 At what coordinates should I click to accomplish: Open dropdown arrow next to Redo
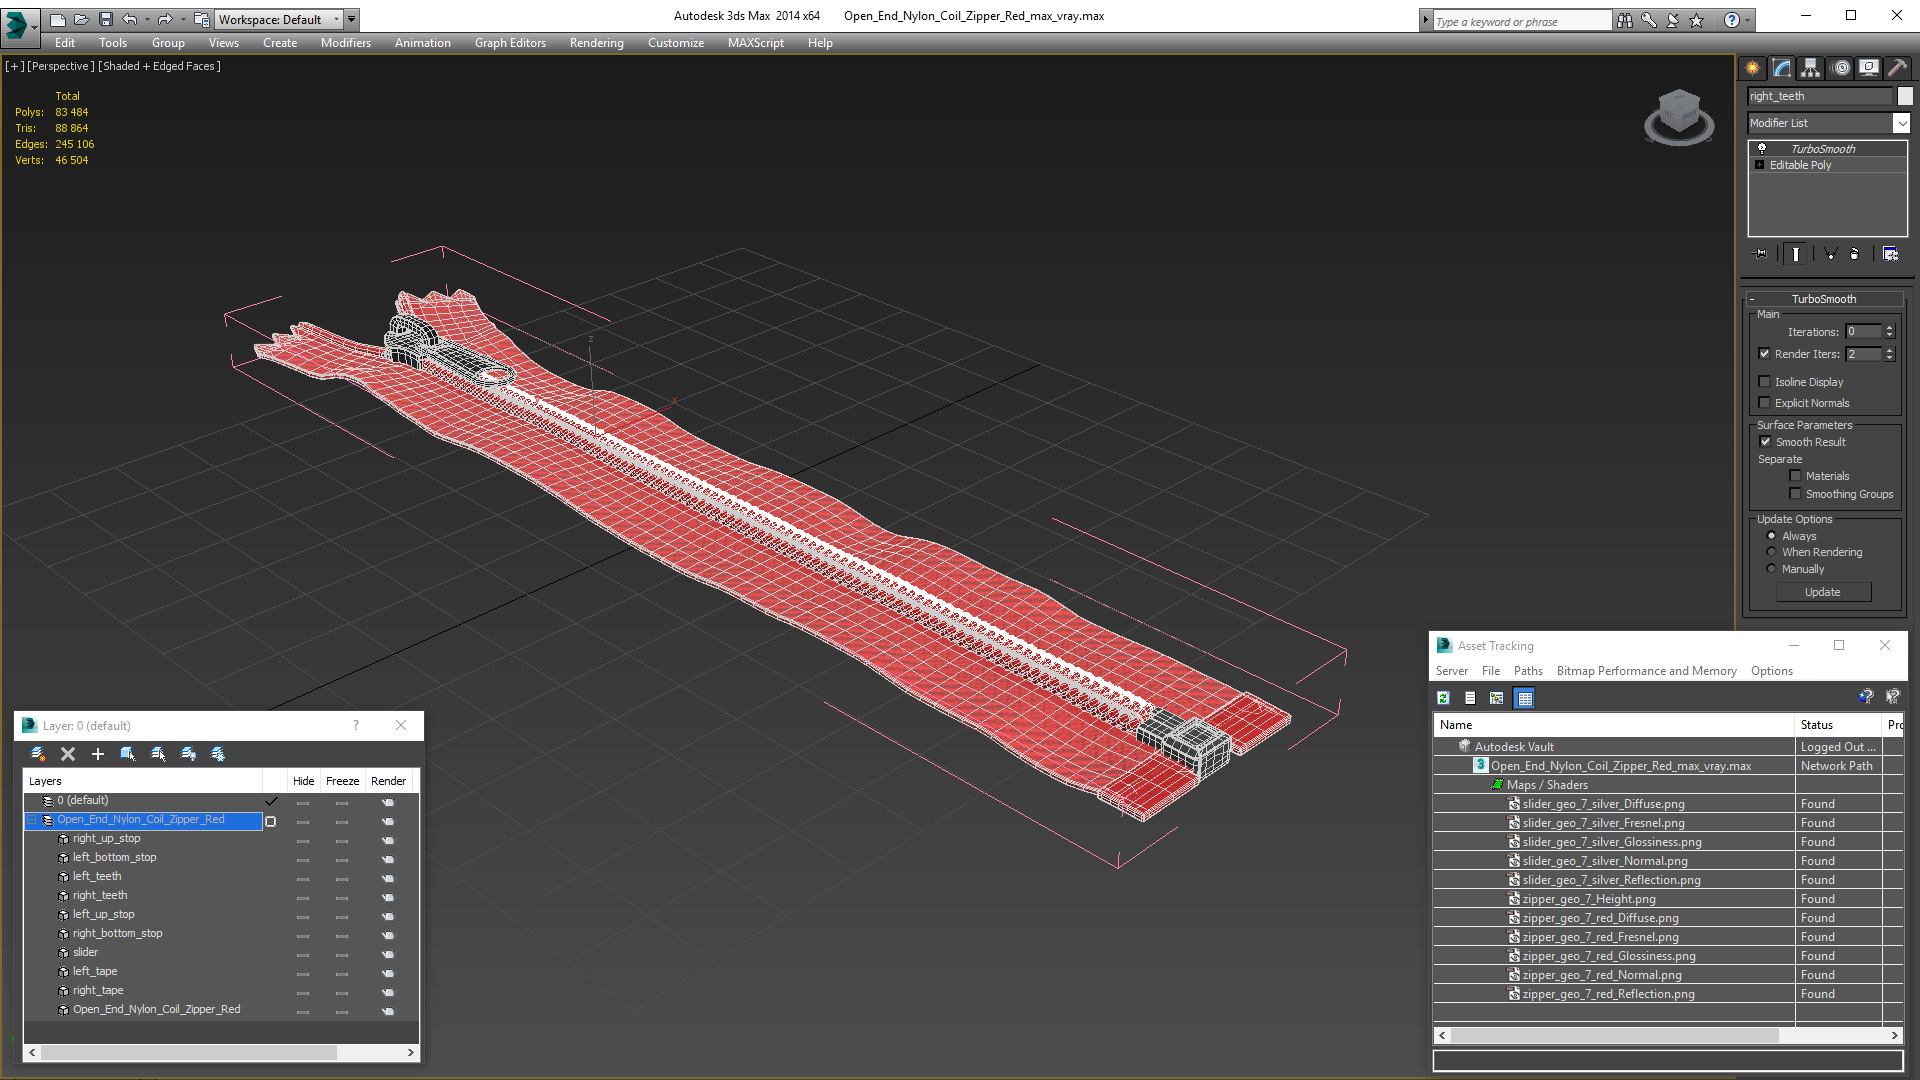coord(182,19)
